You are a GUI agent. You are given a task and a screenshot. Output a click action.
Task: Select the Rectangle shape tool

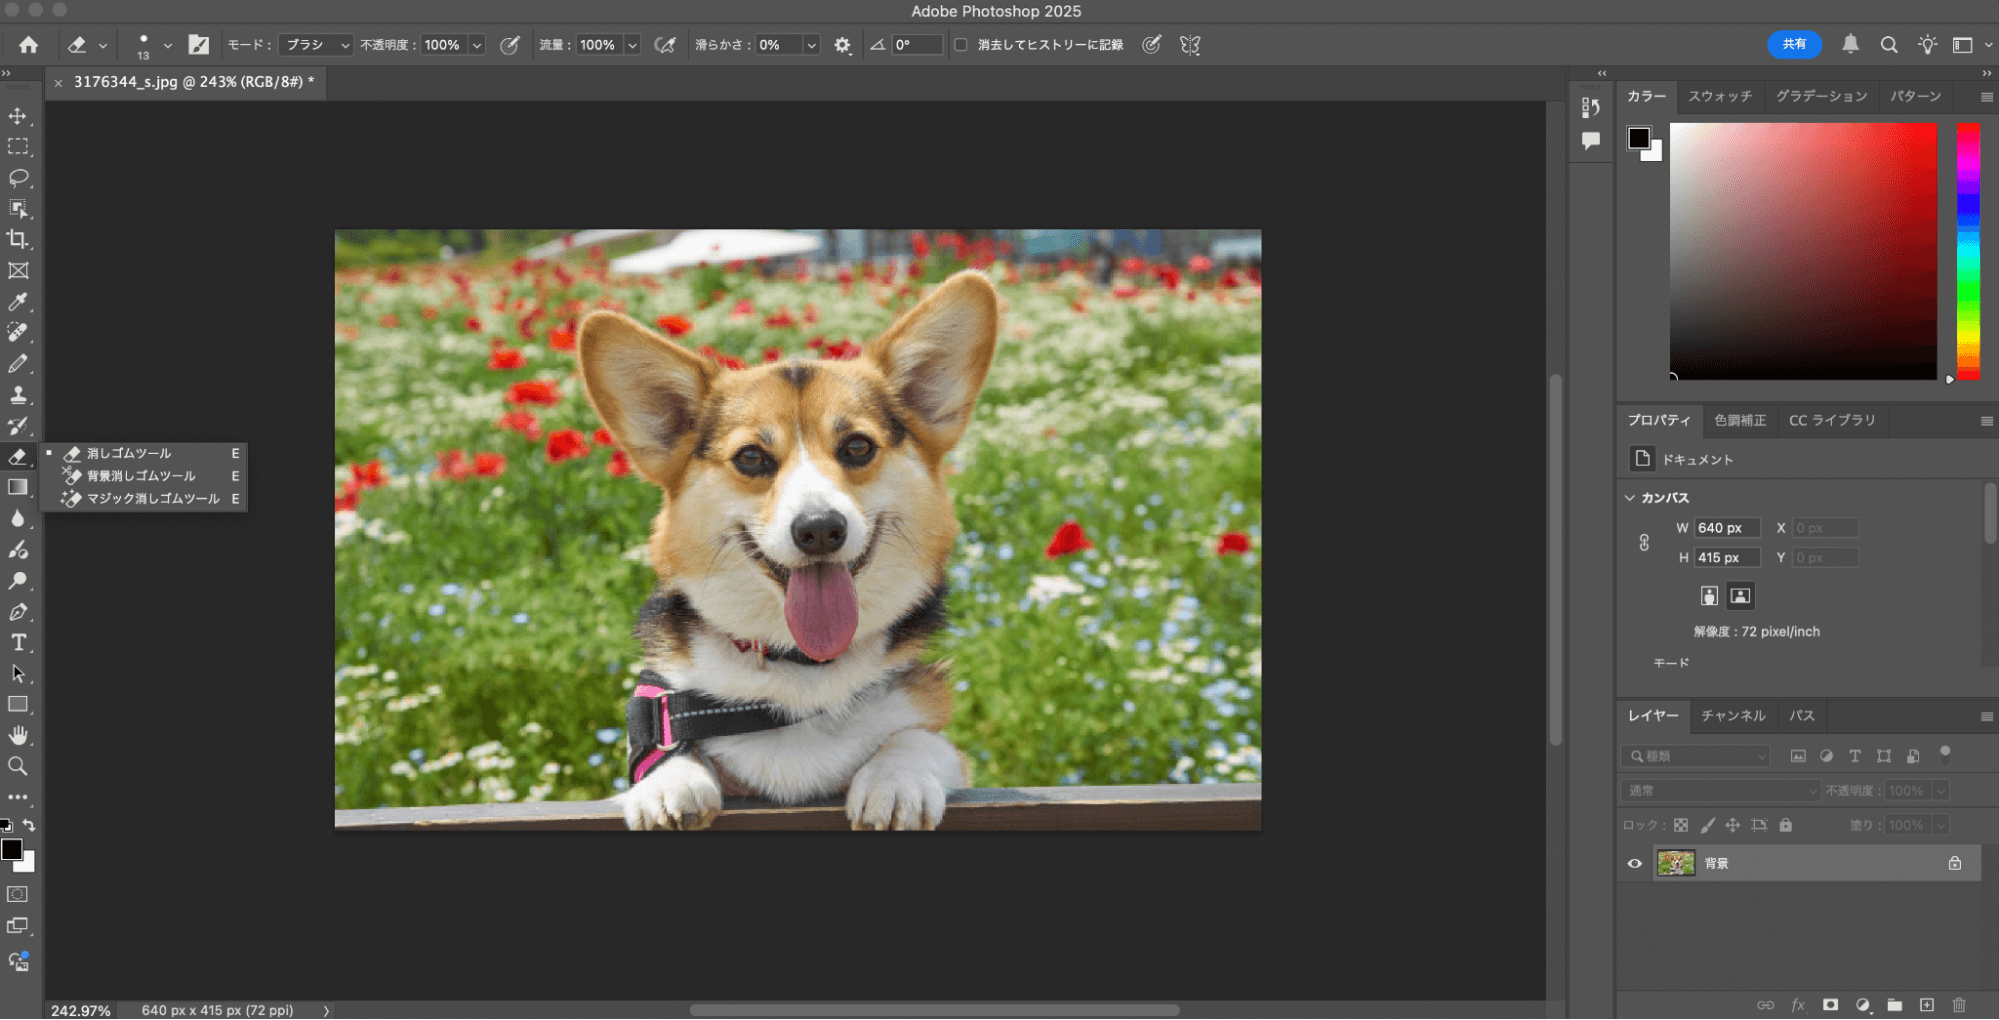point(18,705)
